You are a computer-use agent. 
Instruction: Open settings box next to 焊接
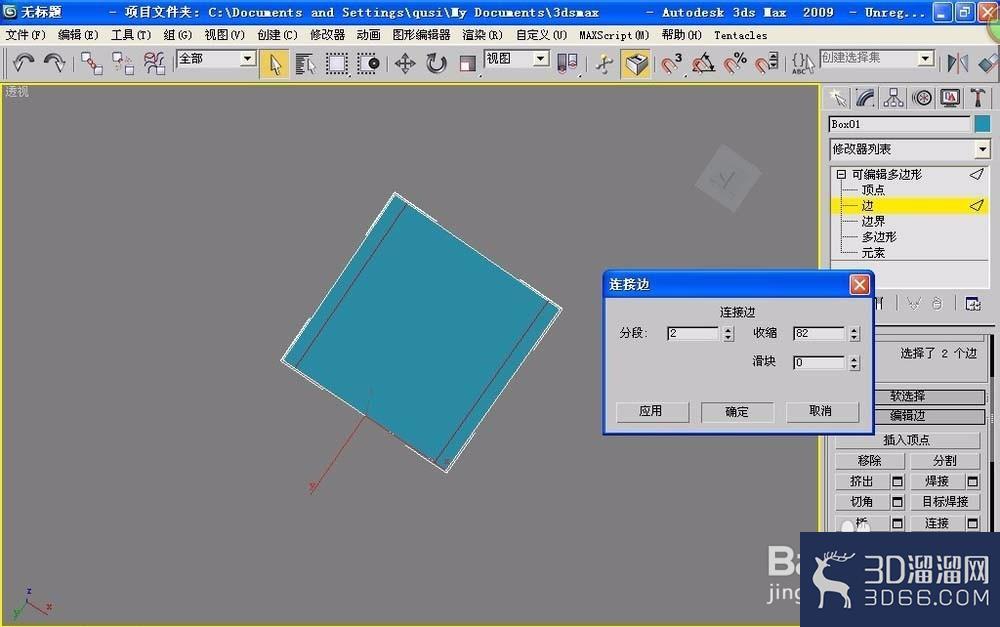coord(973,482)
